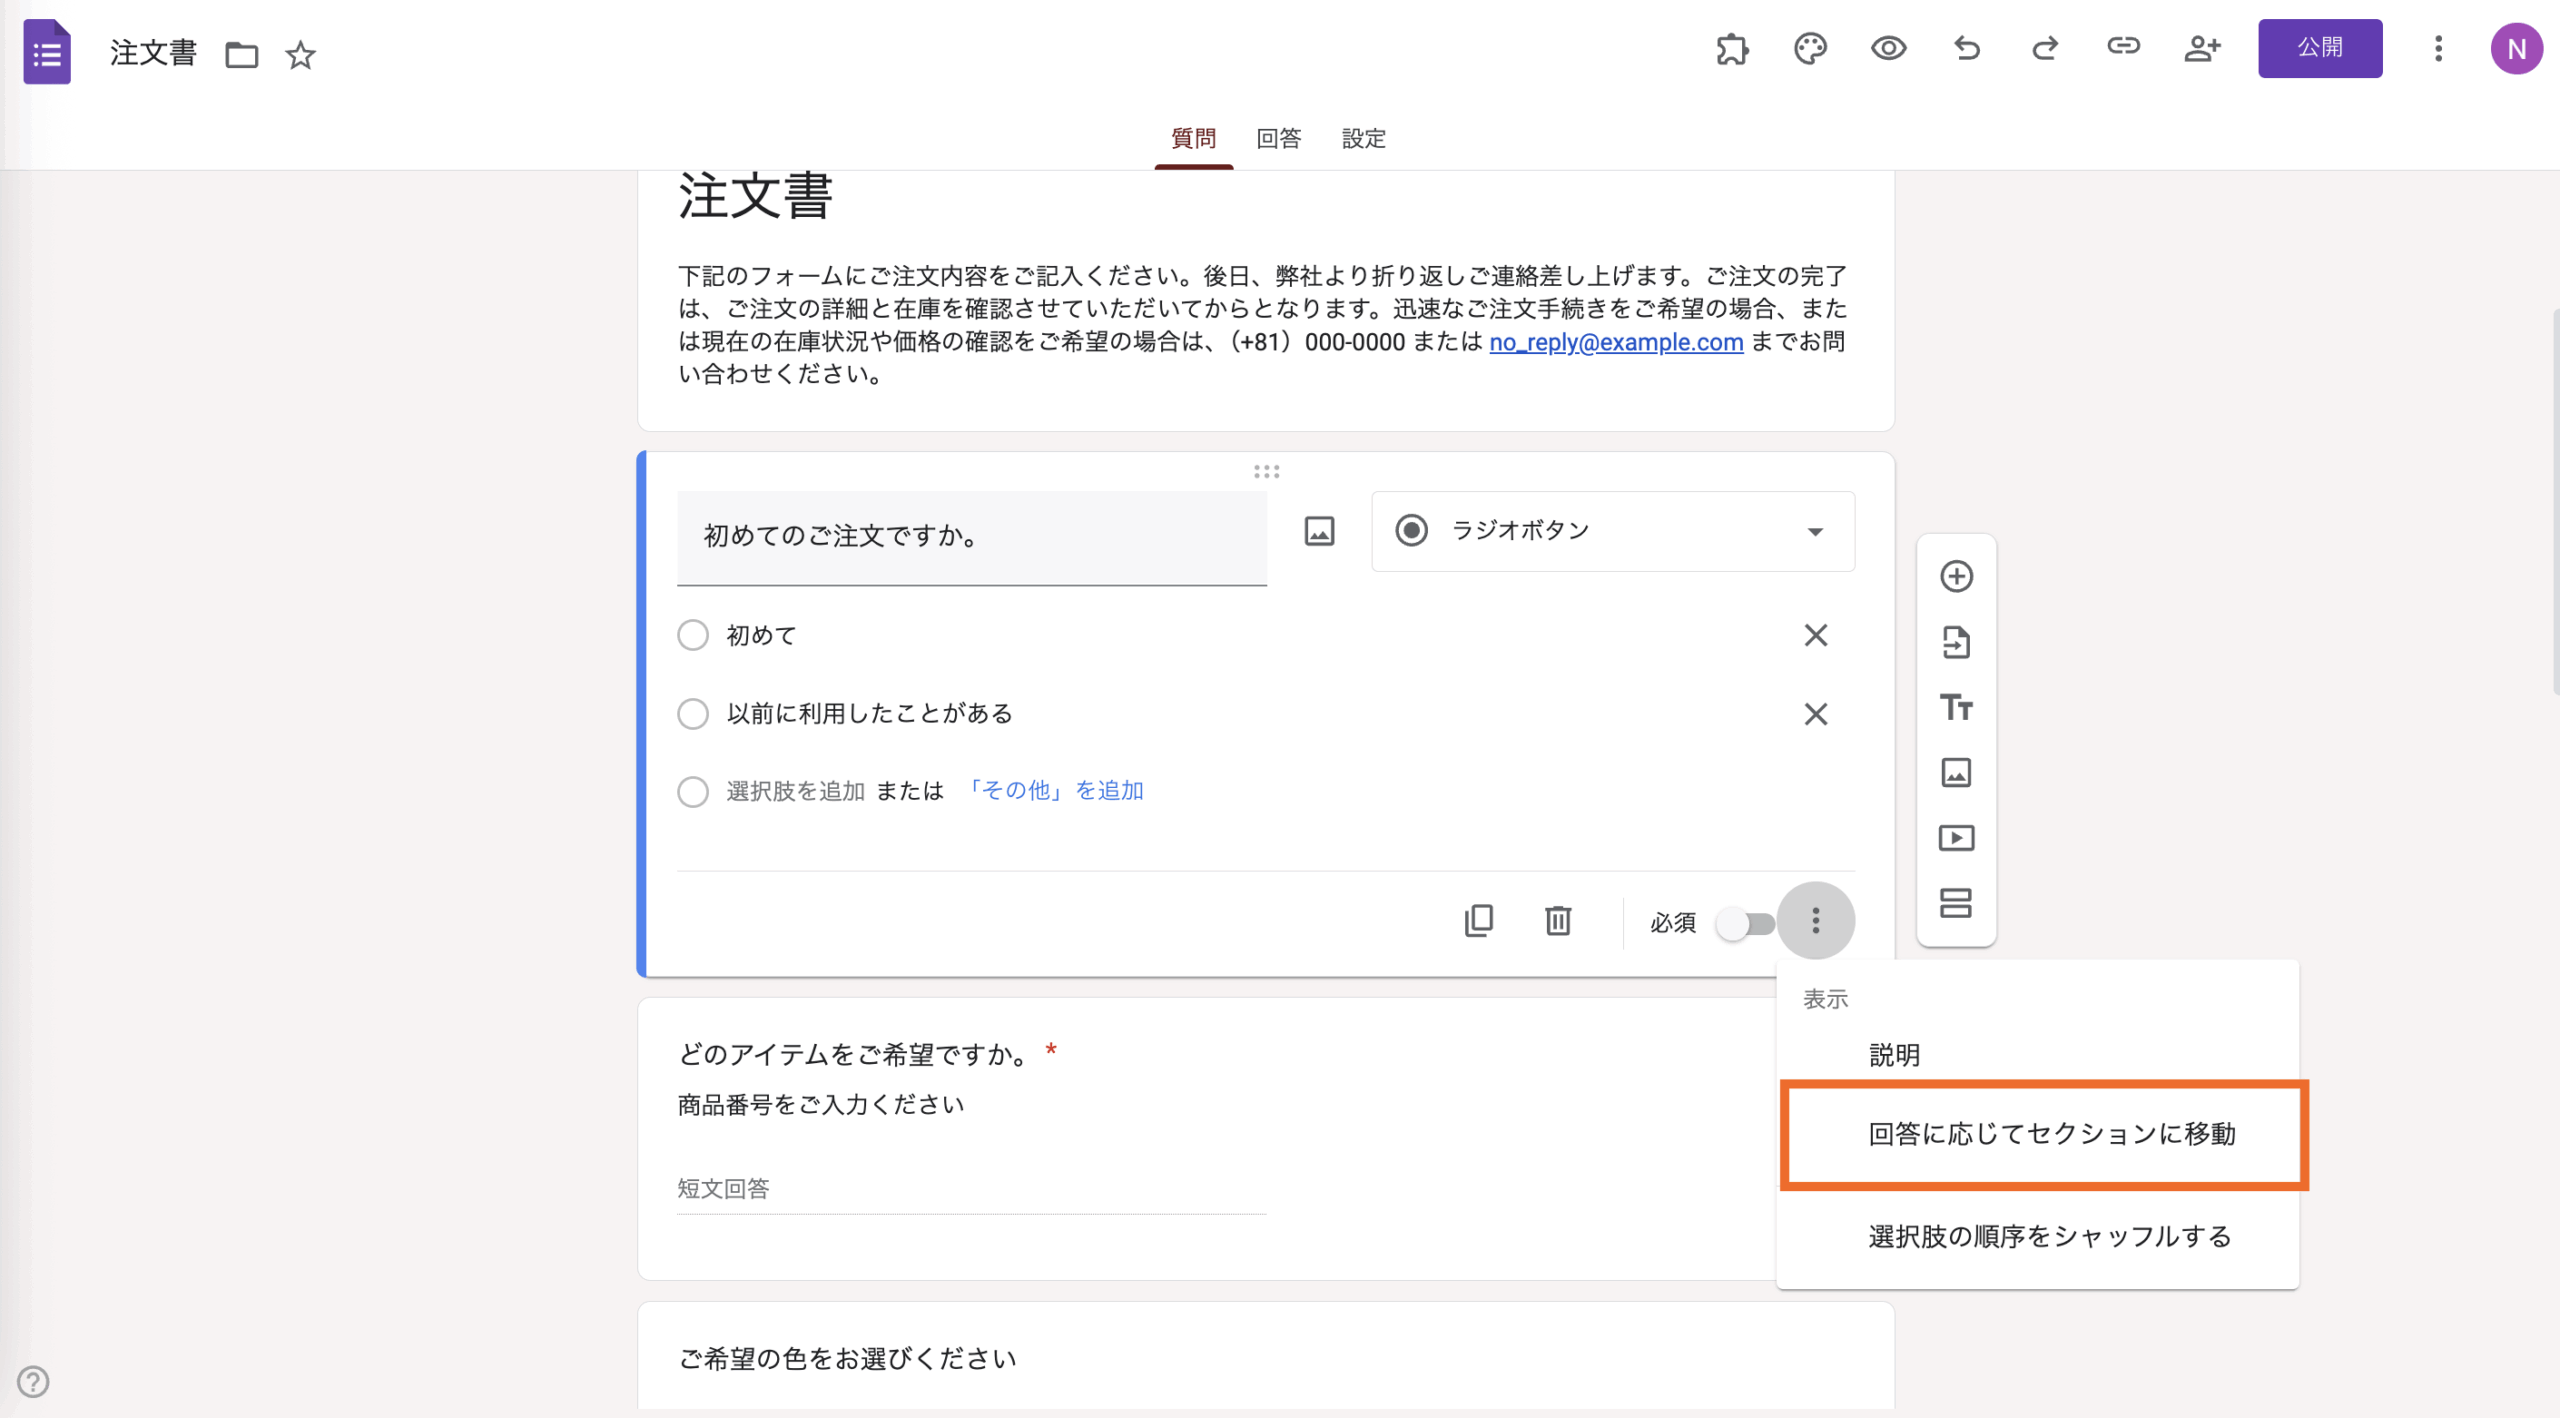Click the add-ons puzzle icon
The image size is (2560, 1418).
click(1732, 48)
